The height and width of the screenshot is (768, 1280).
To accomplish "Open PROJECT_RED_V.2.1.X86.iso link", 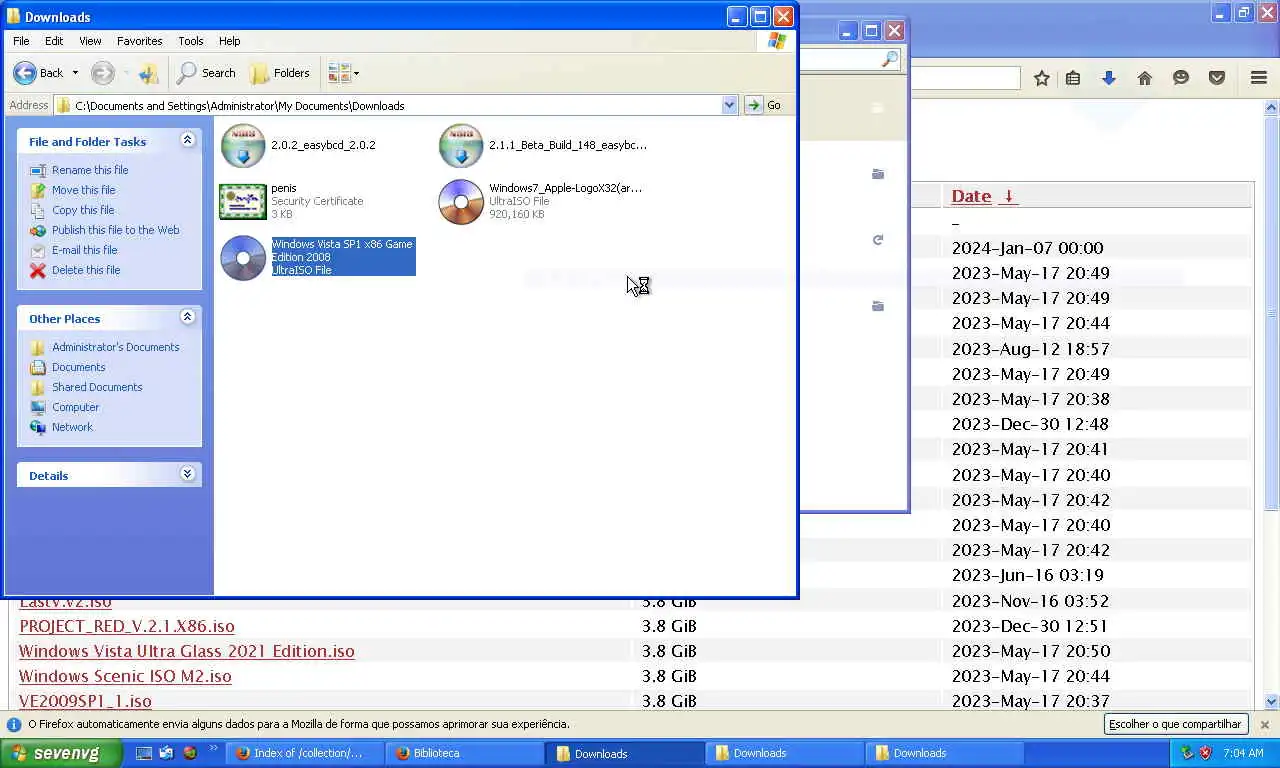I will click(127, 626).
